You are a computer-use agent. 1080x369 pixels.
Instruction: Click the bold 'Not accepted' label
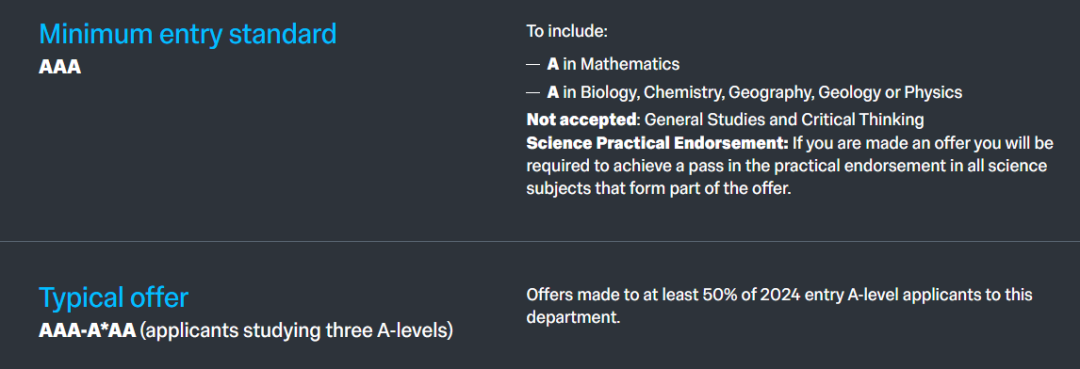pyautogui.click(x=581, y=120)
